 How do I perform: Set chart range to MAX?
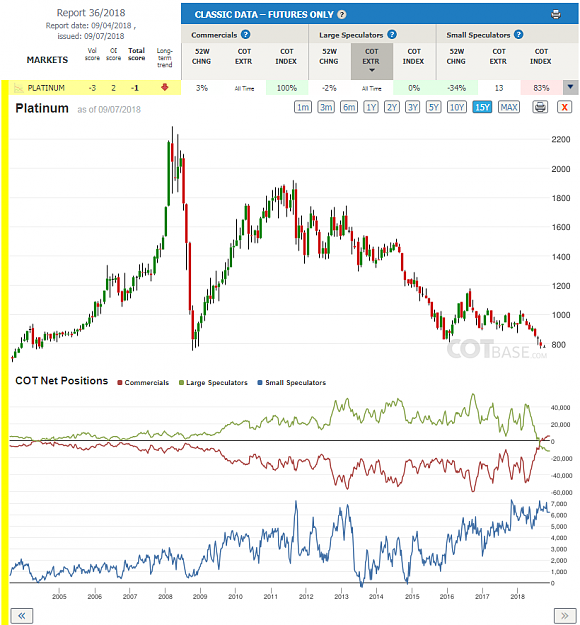coord(509,107)
